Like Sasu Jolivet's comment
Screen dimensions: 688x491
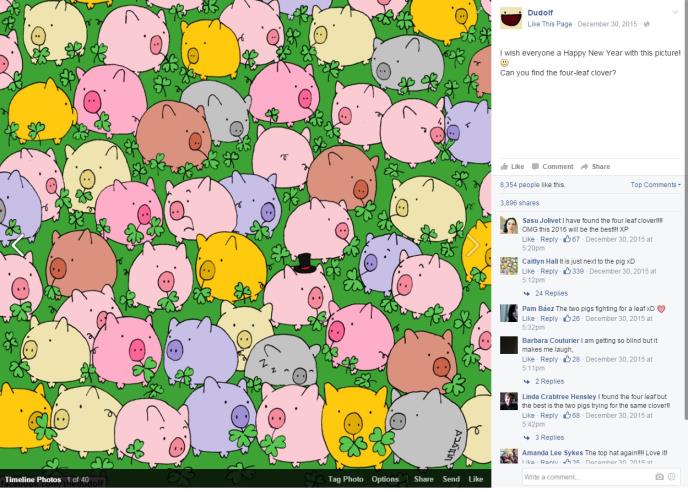(528, 240)
